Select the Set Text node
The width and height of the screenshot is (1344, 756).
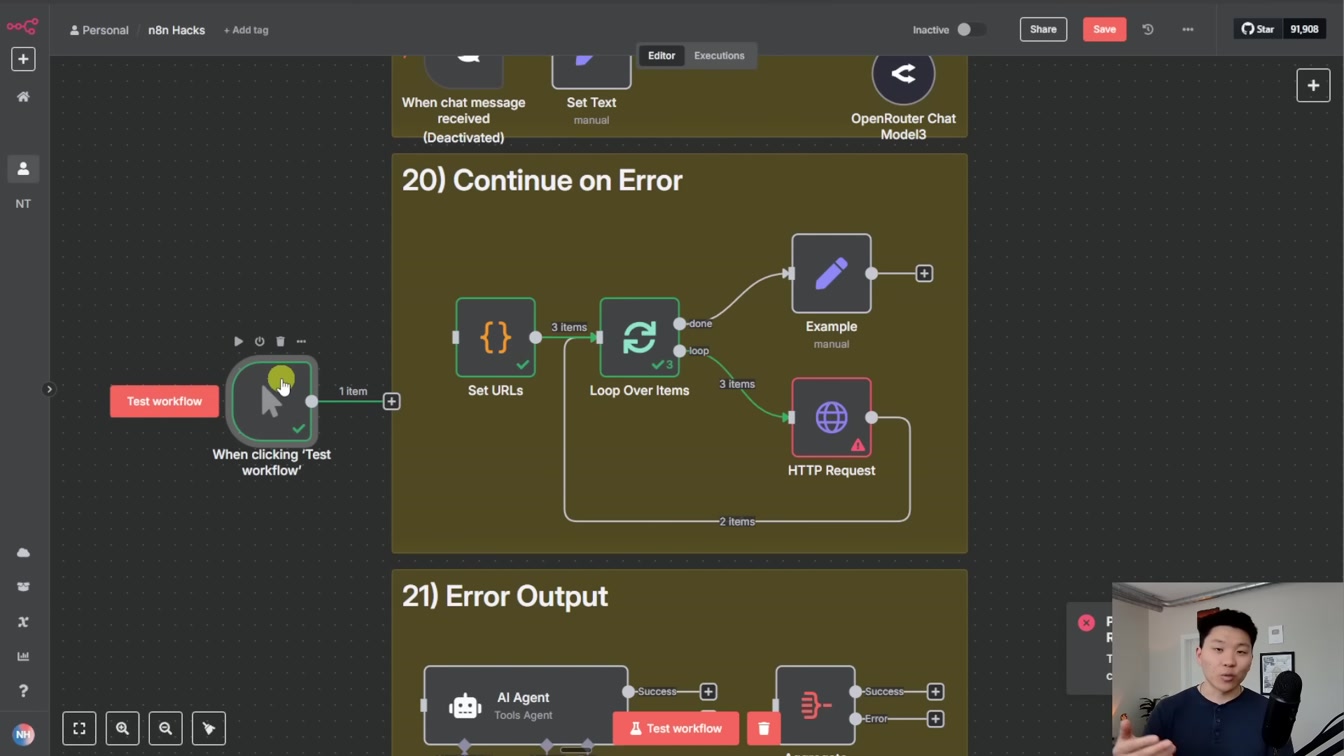(591, 72)
